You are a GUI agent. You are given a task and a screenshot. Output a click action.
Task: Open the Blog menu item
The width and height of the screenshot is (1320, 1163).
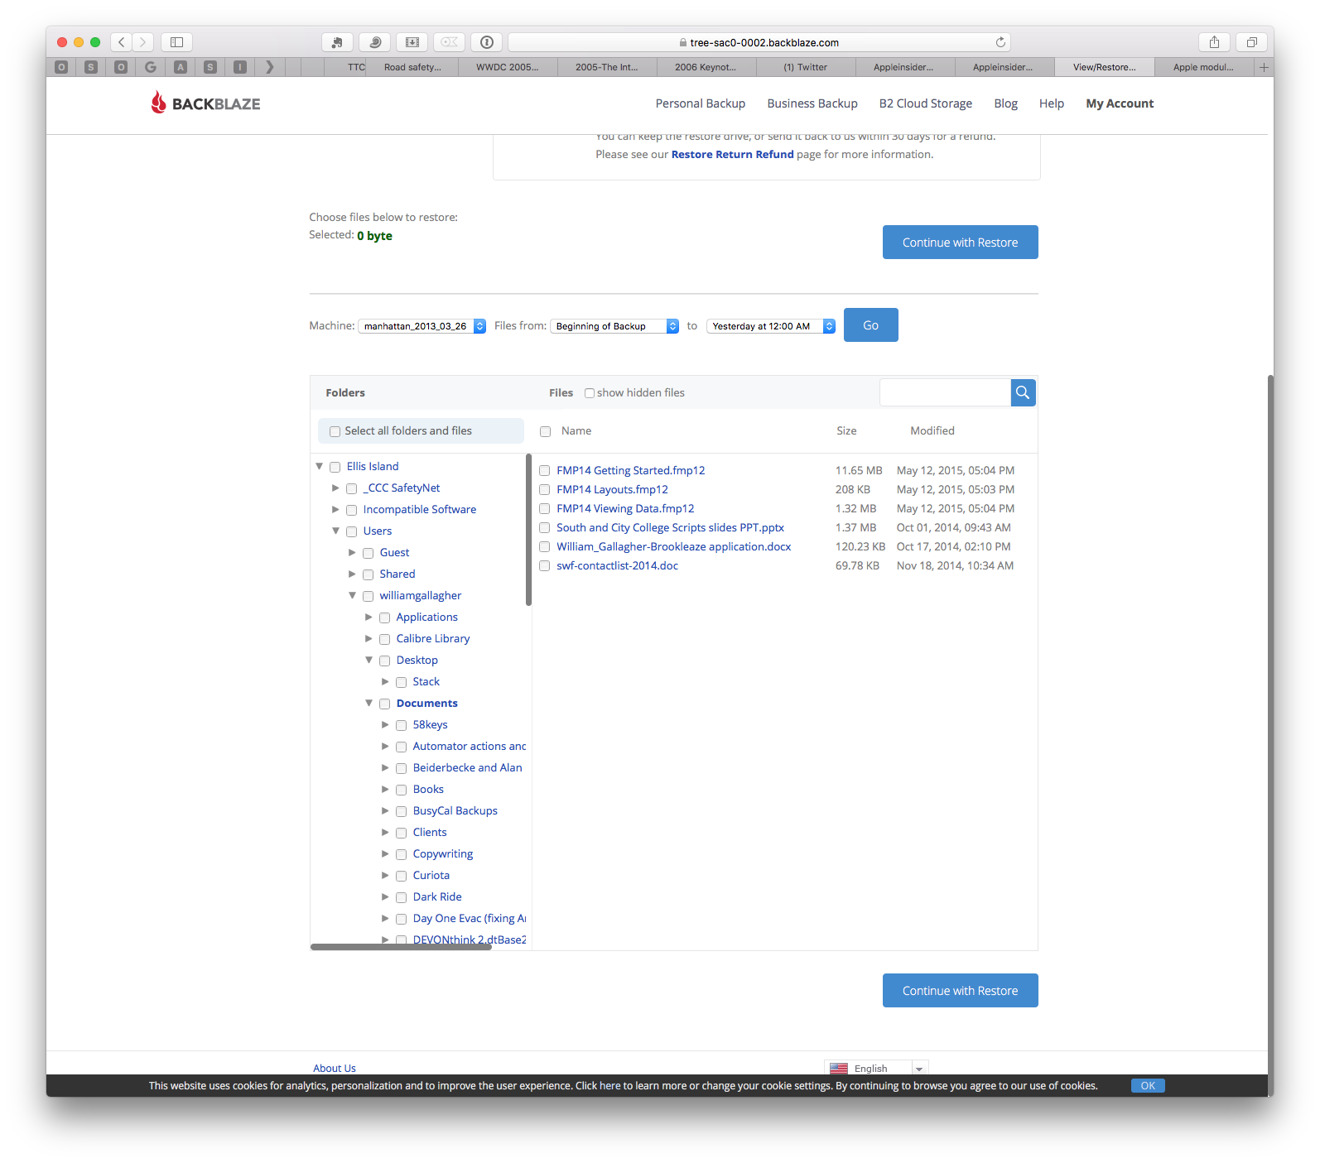[1005, 103]
